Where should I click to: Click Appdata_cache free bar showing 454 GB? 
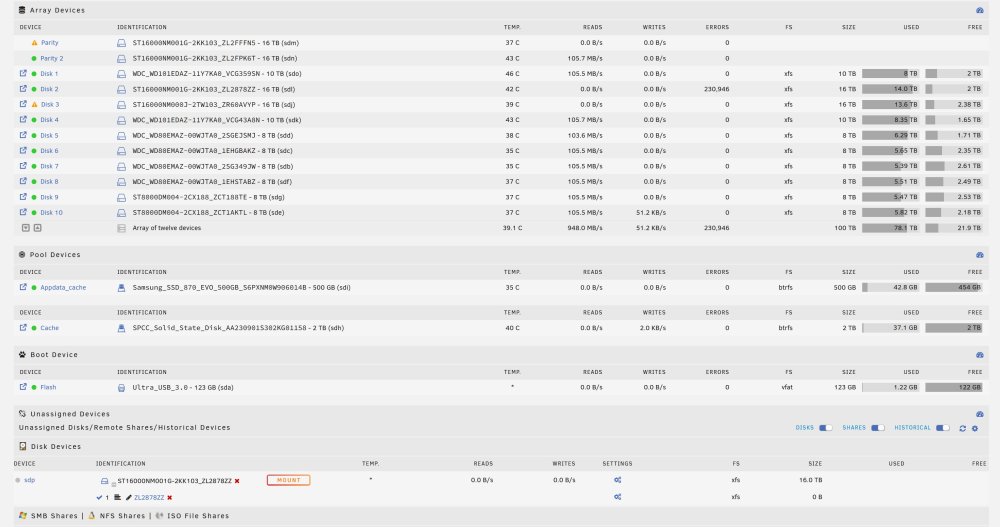(x=953, y=287)
